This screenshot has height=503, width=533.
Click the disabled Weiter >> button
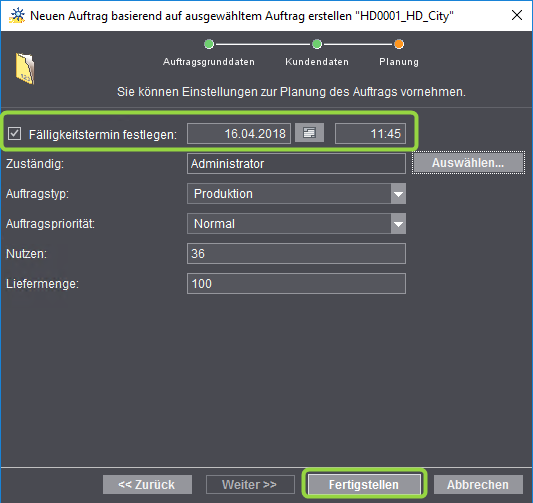pyautogui.click(x=250, y=485)
